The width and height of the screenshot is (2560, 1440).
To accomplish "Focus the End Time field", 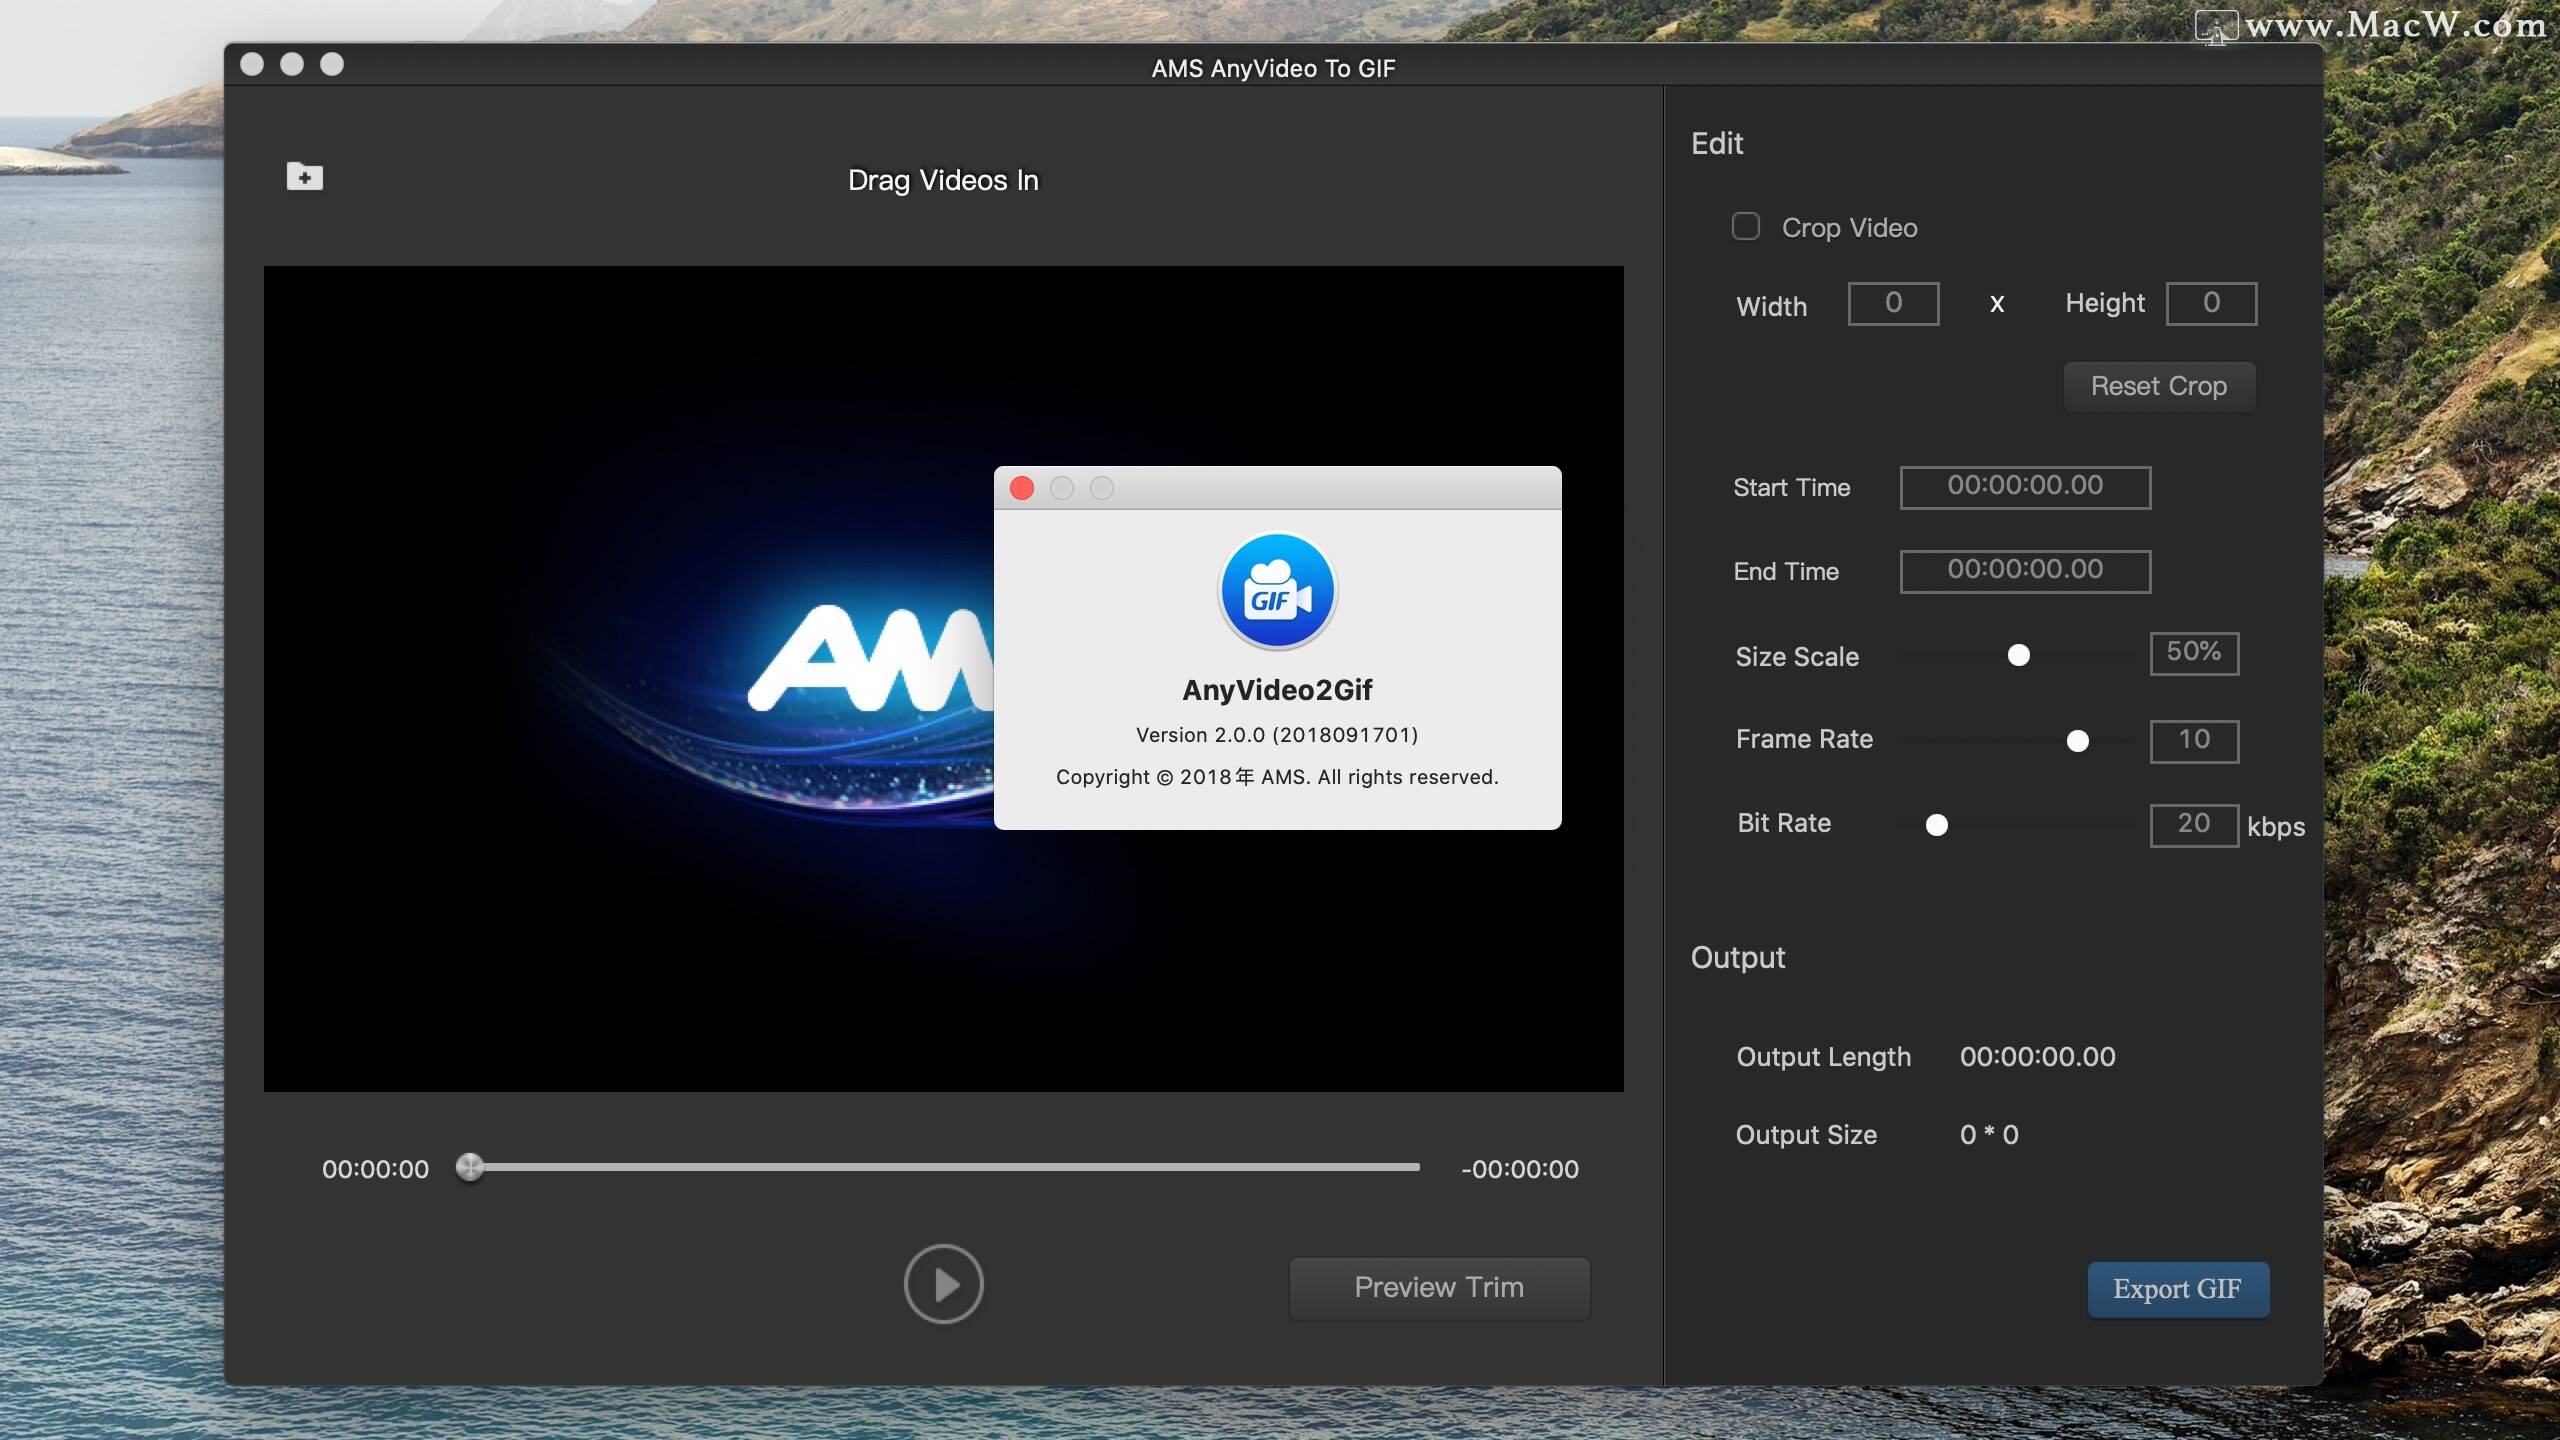I will [2025, 571].
